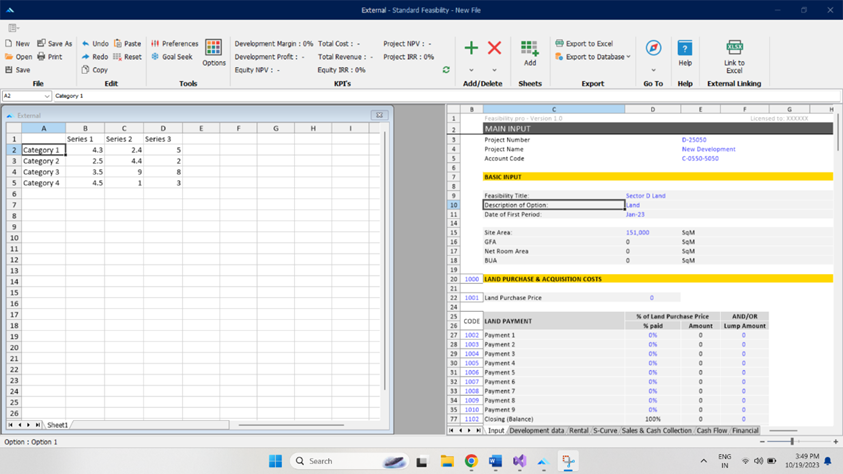Open the Help icon
The width and height of the screenshot is (843, 474).
(685, 49)
